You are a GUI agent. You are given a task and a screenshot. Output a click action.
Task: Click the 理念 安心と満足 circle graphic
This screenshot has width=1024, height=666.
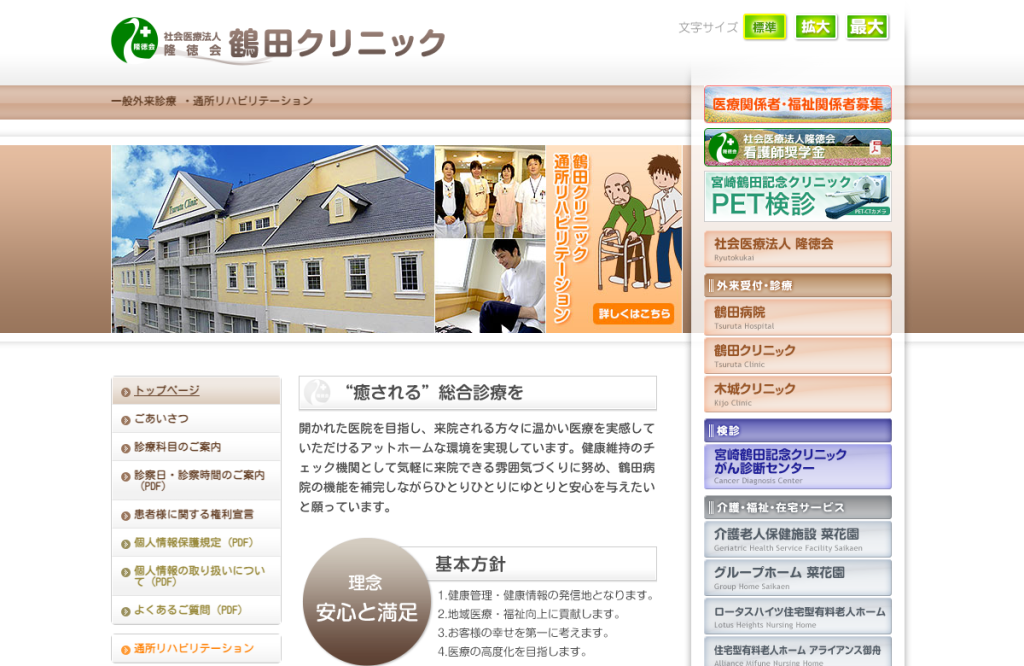(x=366, y=601)
